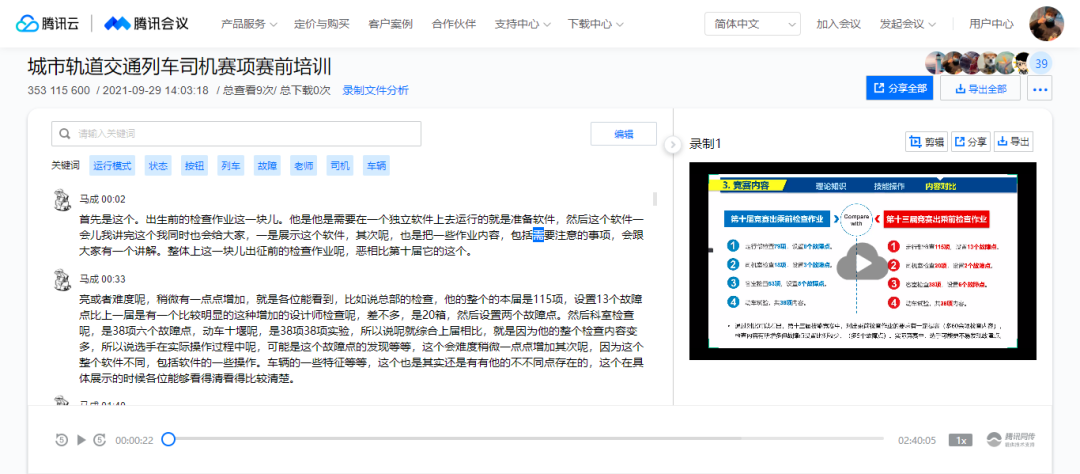1080x474 pixels.
Task: Go to 合作伙伴 page
Action: [454, 23]
